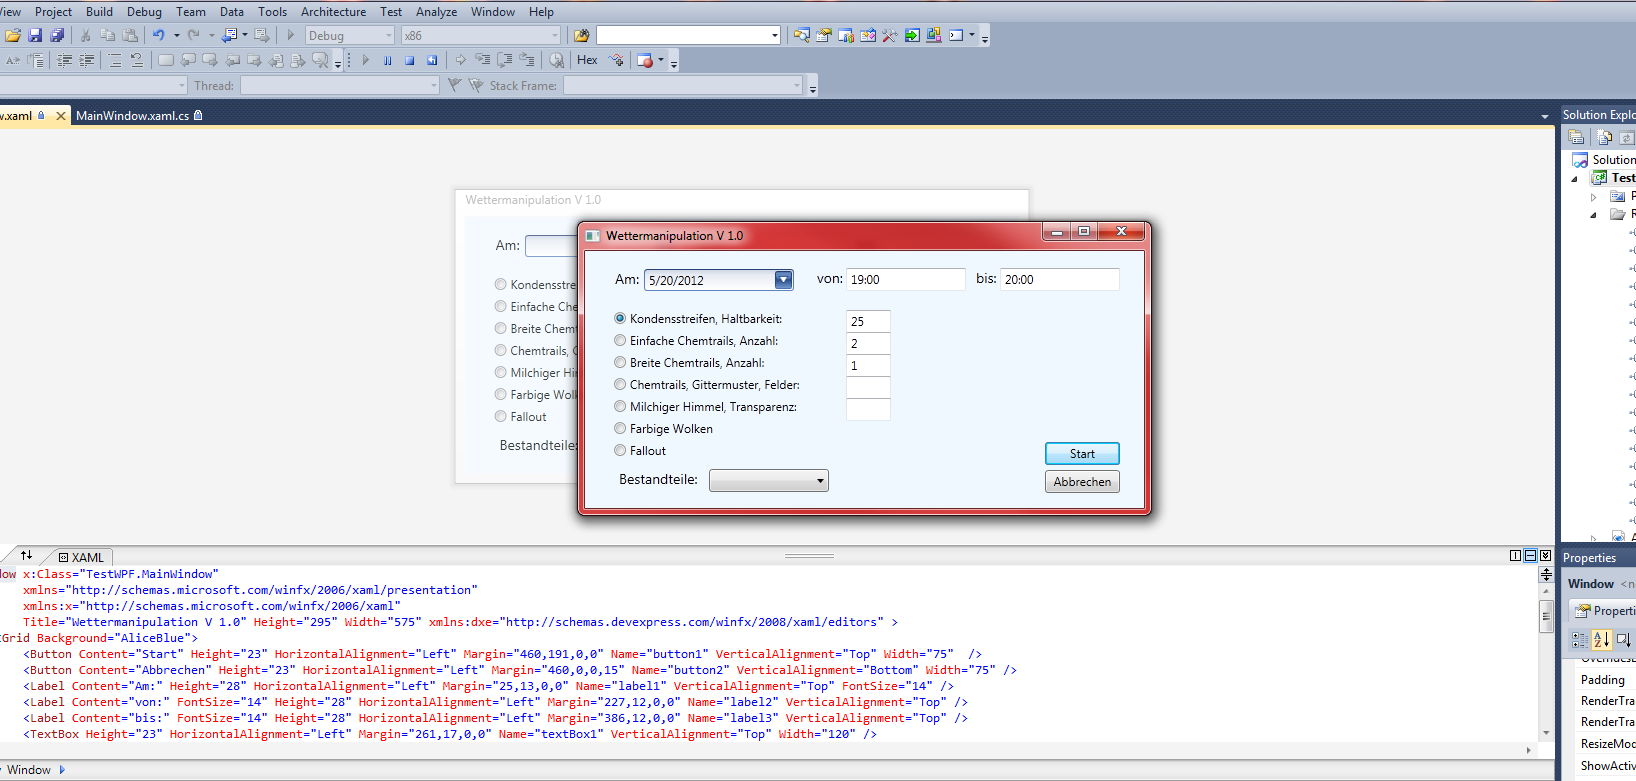Toggle Hex display button
The height and width of the screenshot is (781, 1636).
point(587,60)
